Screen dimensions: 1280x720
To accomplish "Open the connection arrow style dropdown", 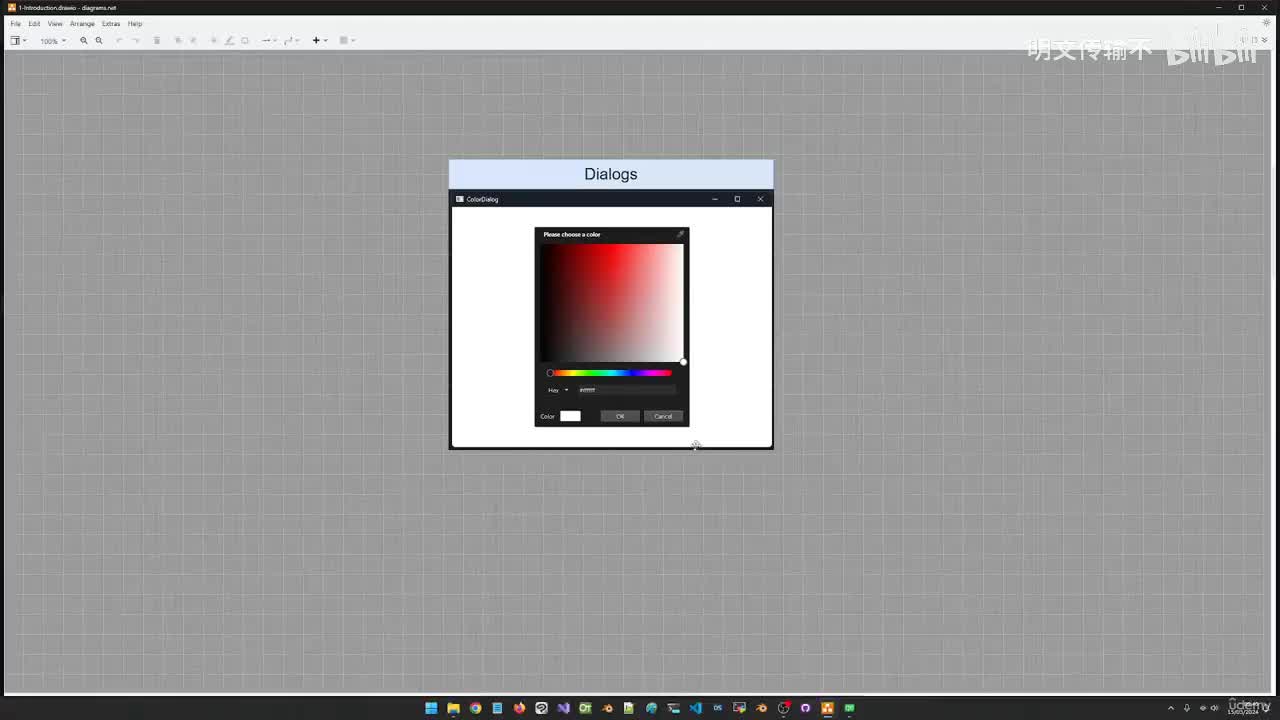I will (x=269, y=41).
